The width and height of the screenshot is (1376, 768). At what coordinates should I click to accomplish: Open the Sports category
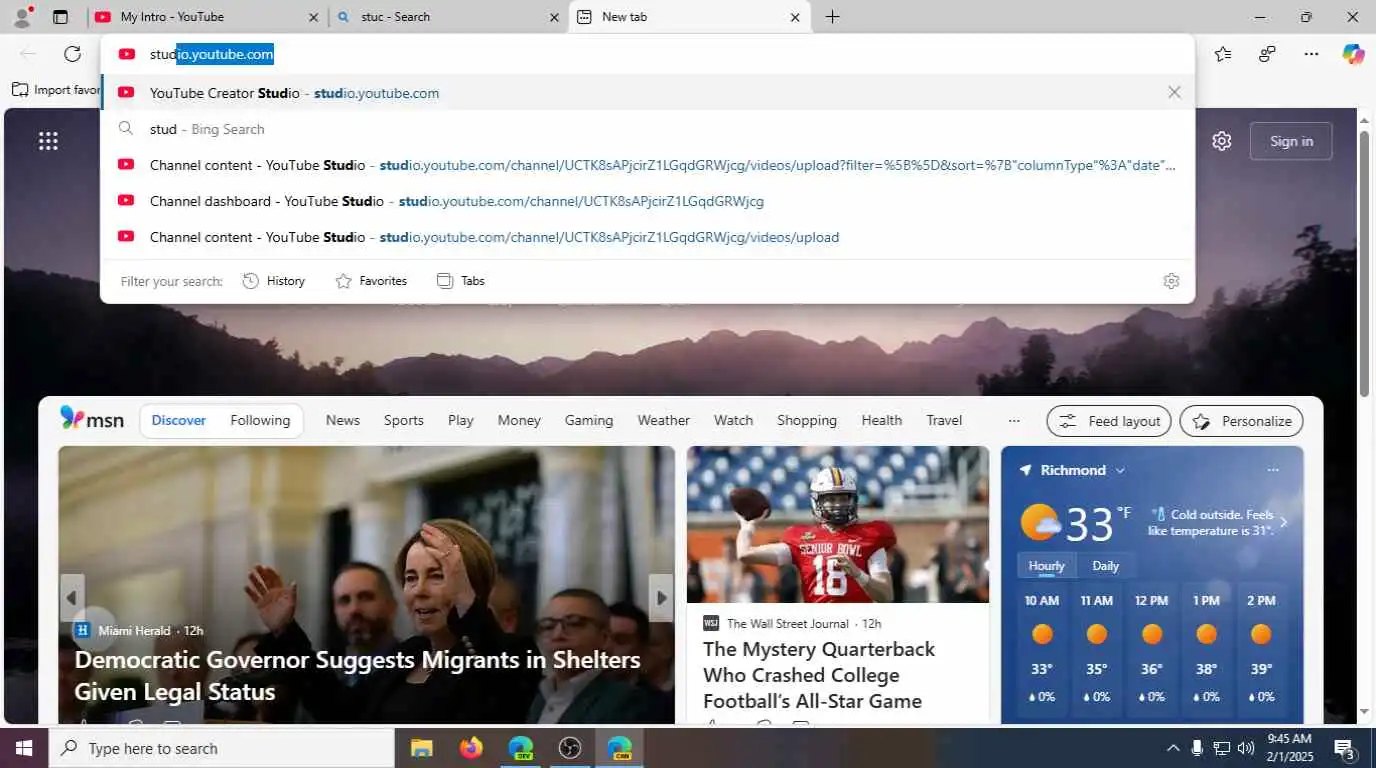pyautogui.click(x=403, y=420)
